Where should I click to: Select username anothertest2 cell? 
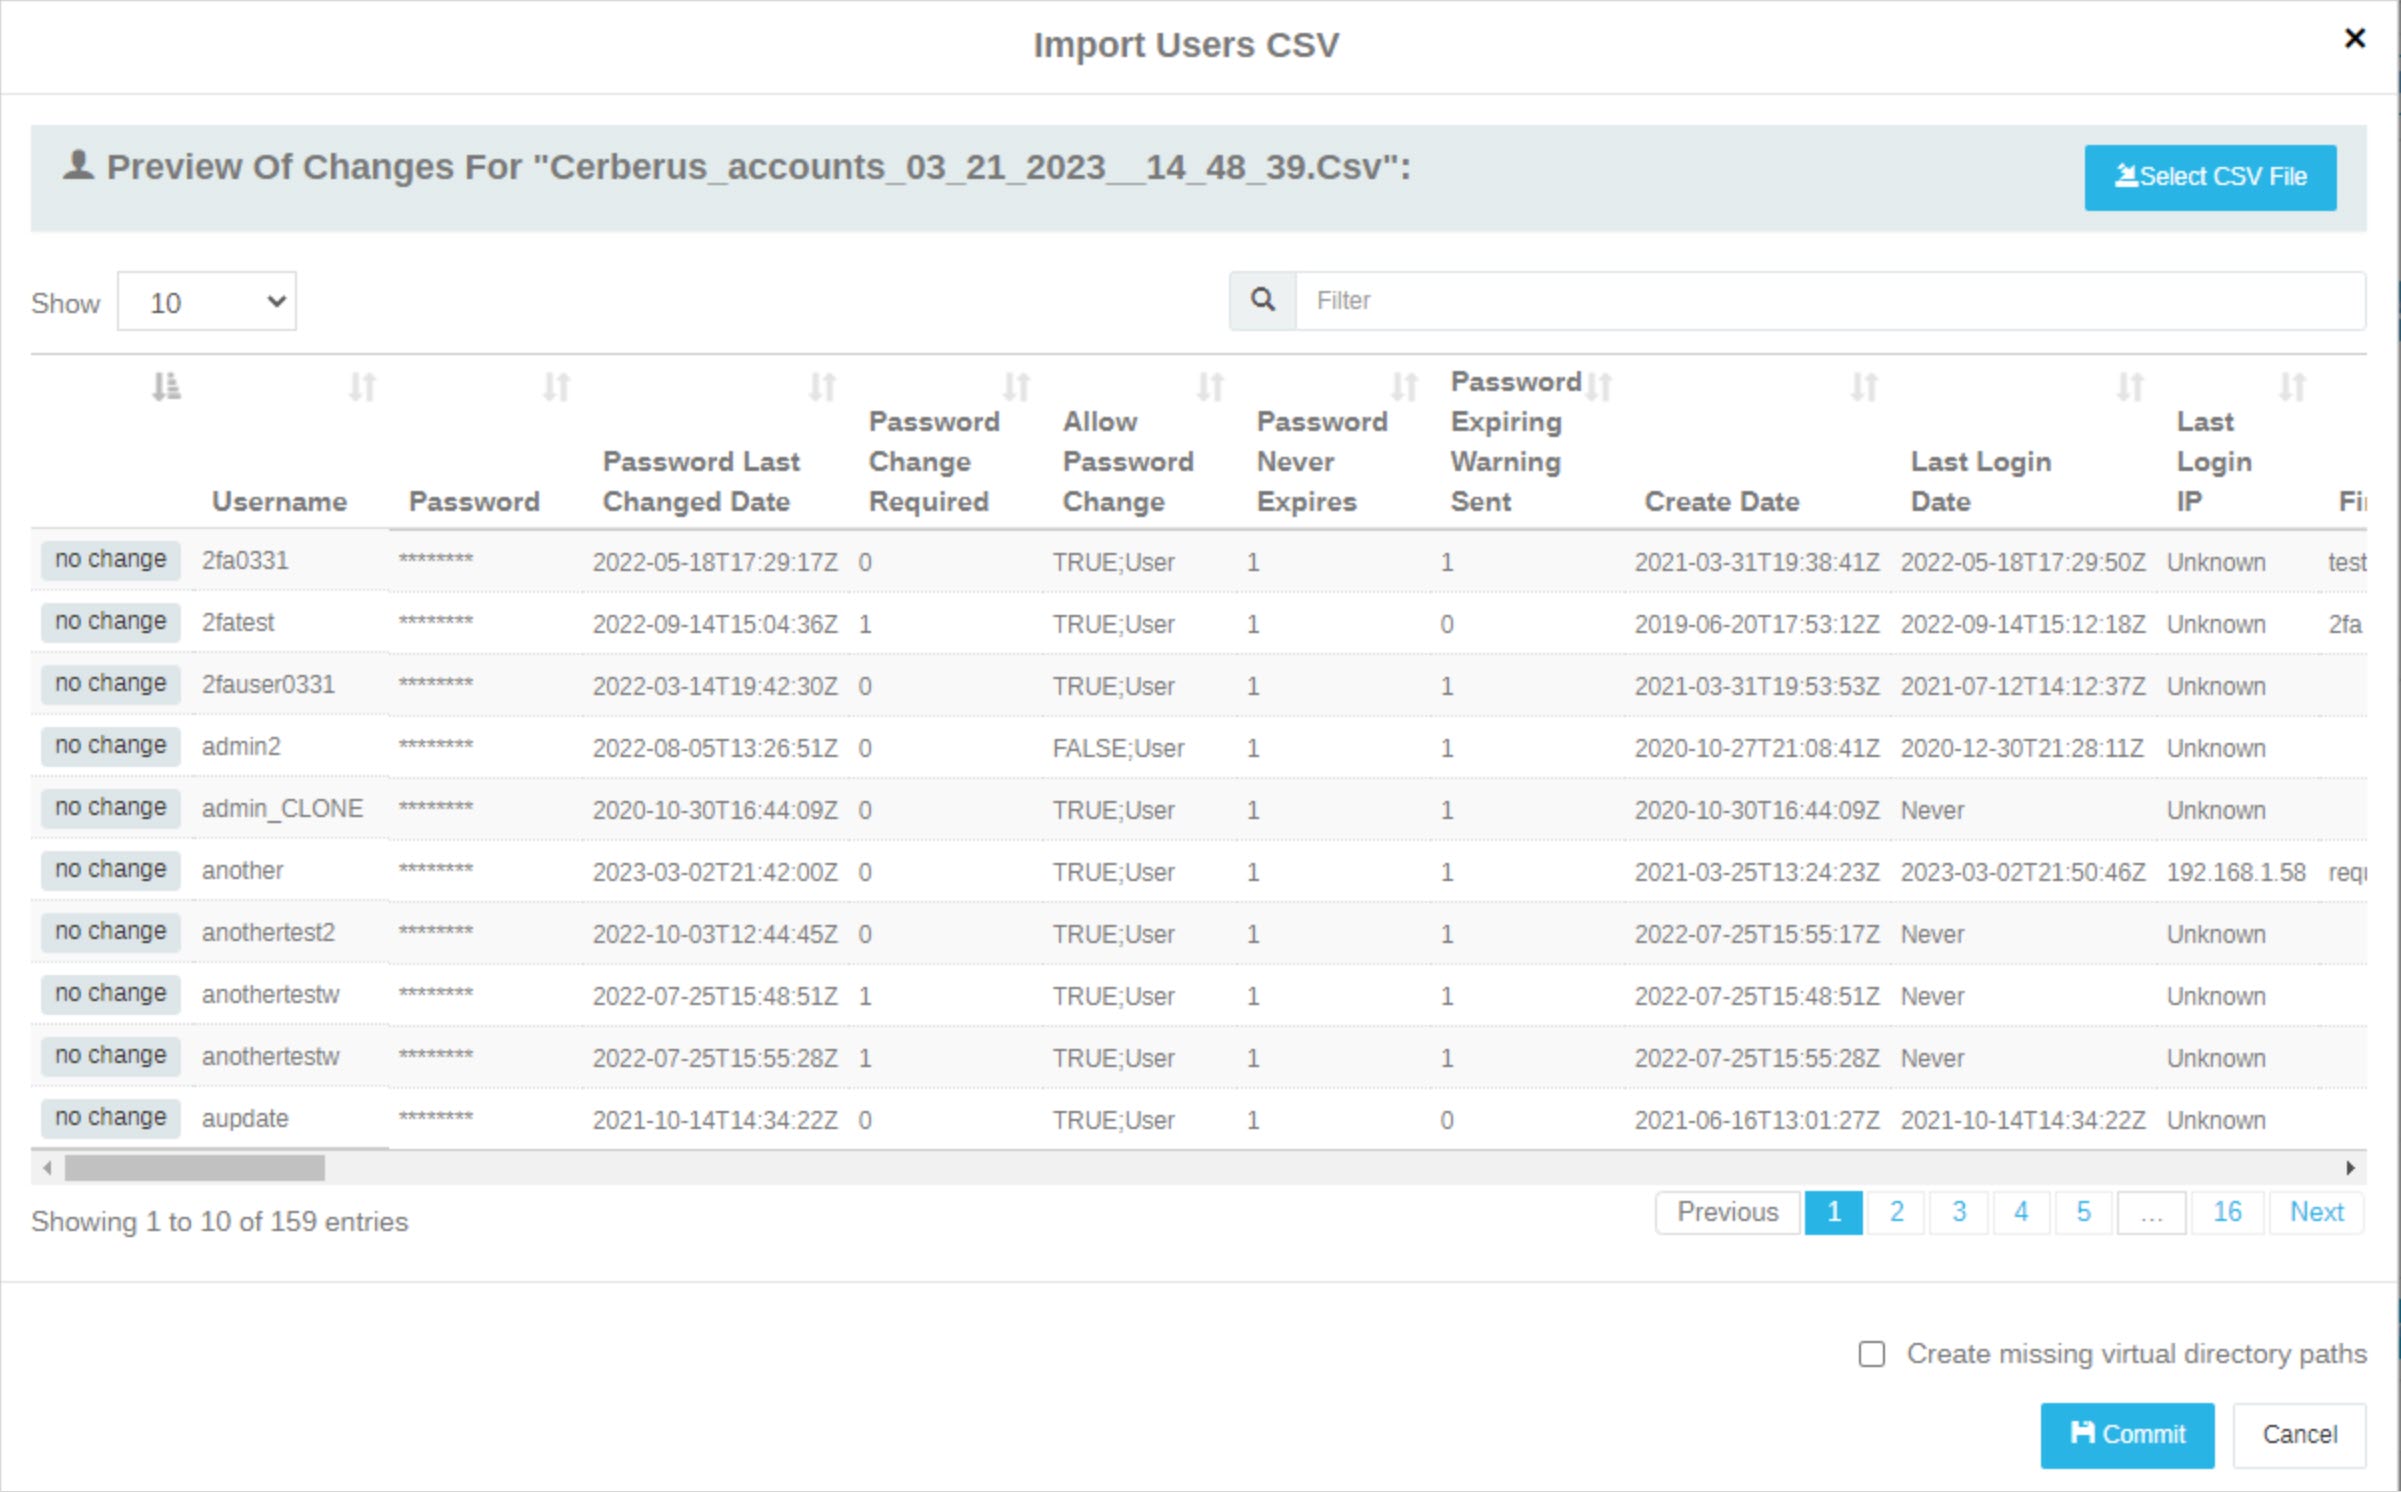[x=268, y=933]
